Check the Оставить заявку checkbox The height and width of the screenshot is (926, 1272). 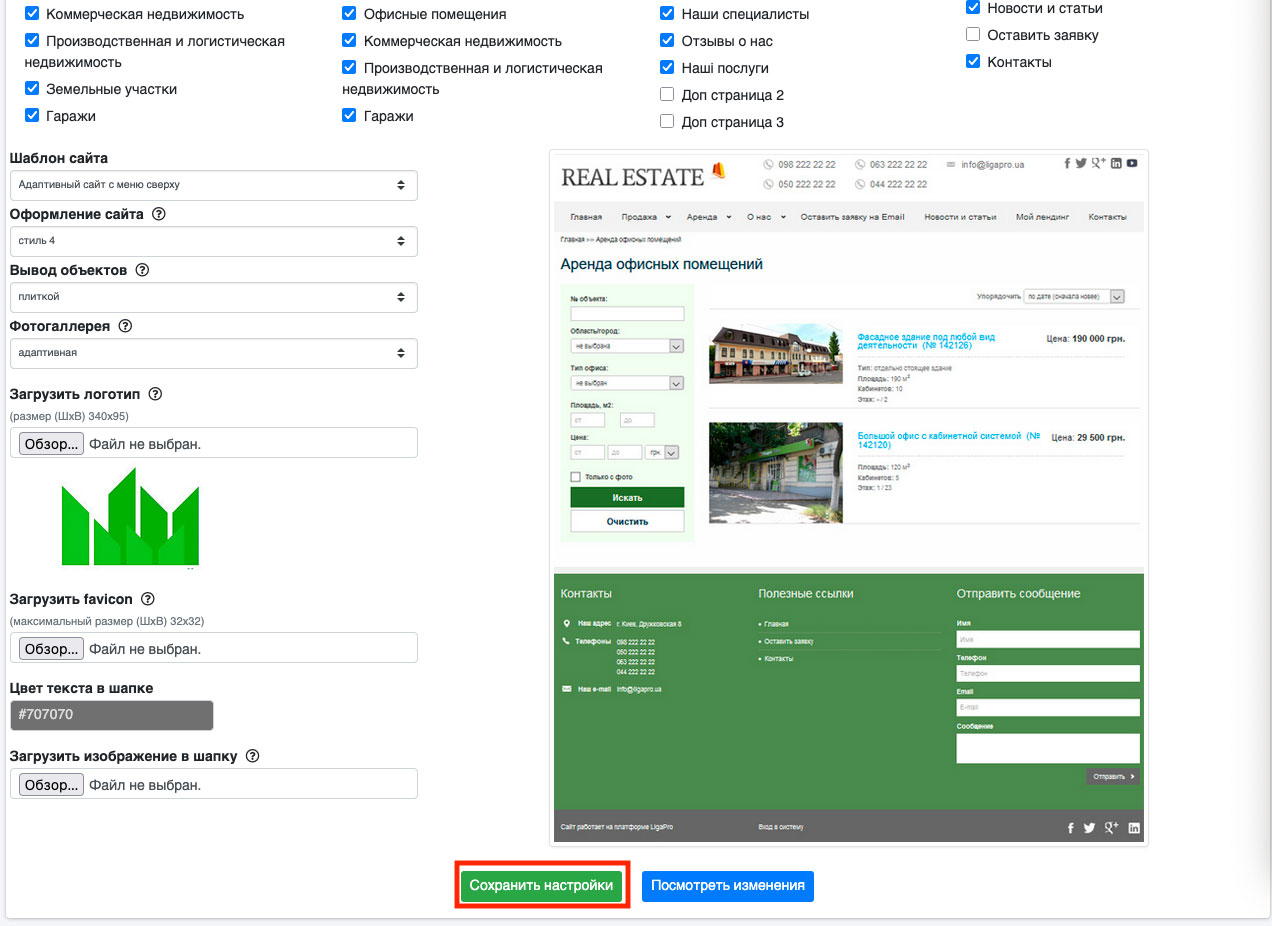(x=973, y=35)
